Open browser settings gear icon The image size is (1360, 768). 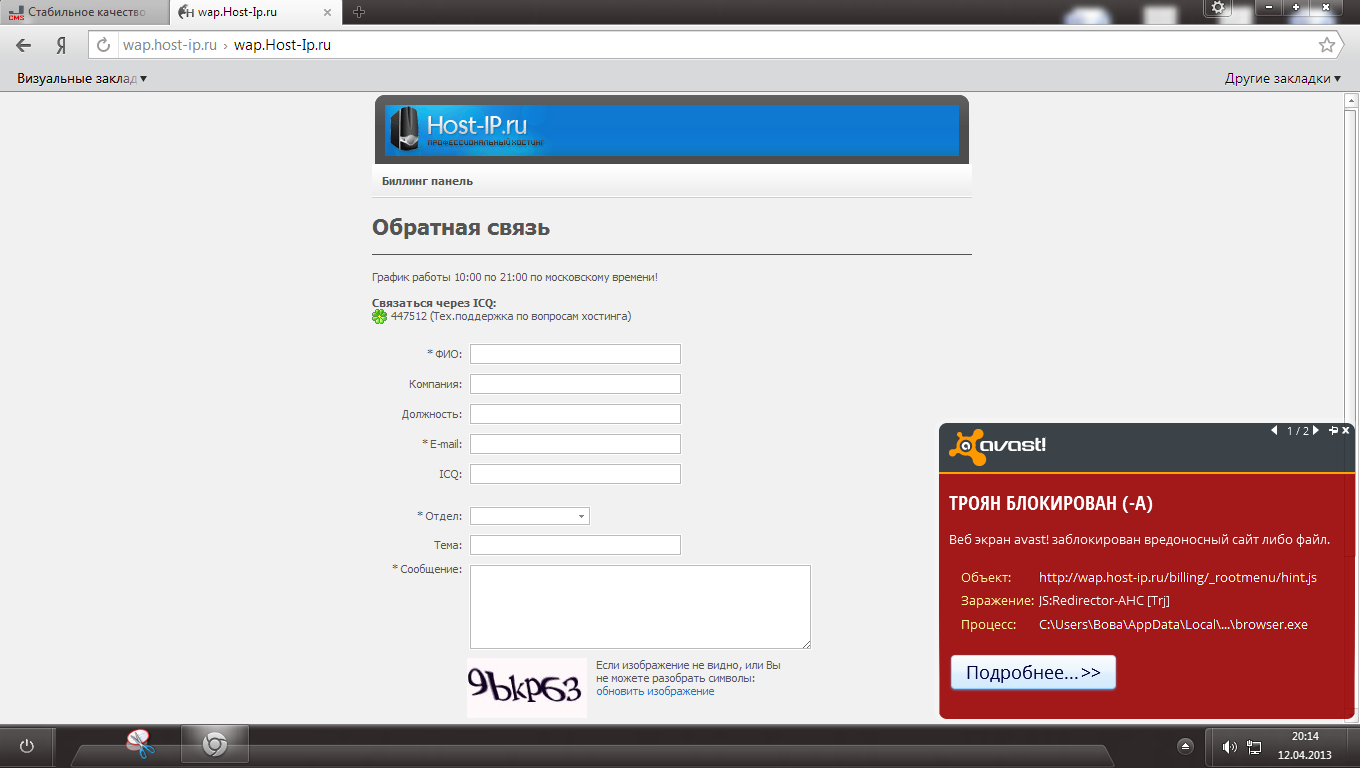1218,8
